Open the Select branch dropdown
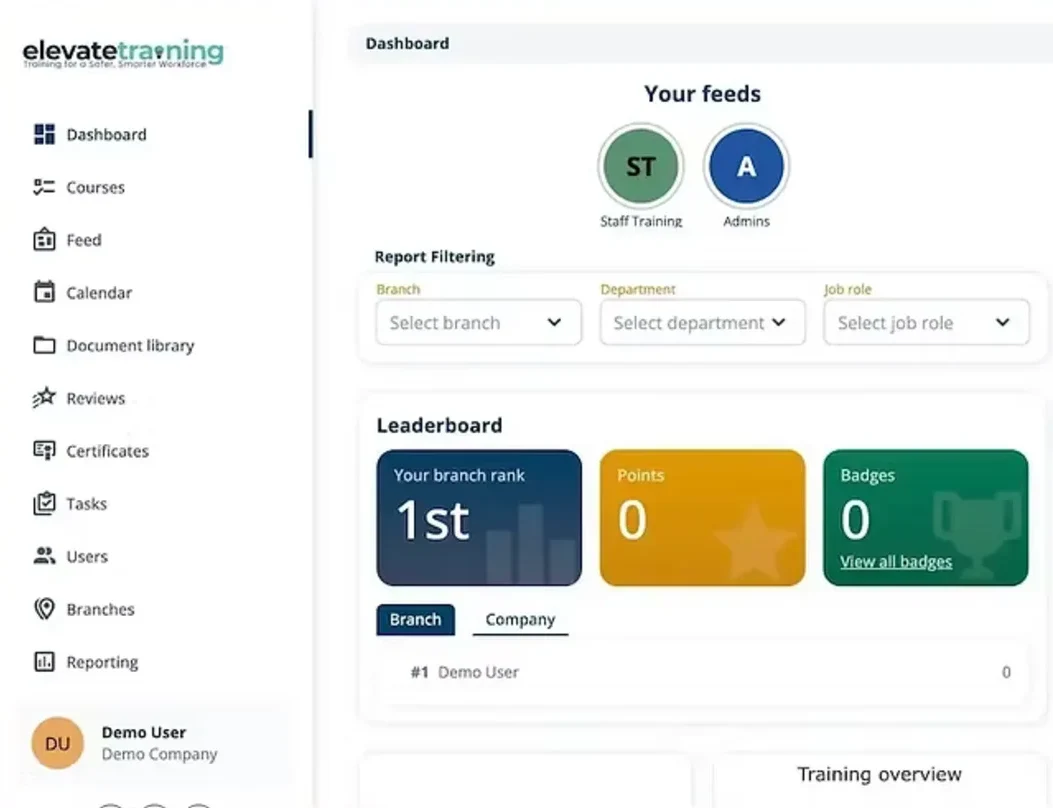This screenshot has width=1053, height=808. [x=479, y=322]
